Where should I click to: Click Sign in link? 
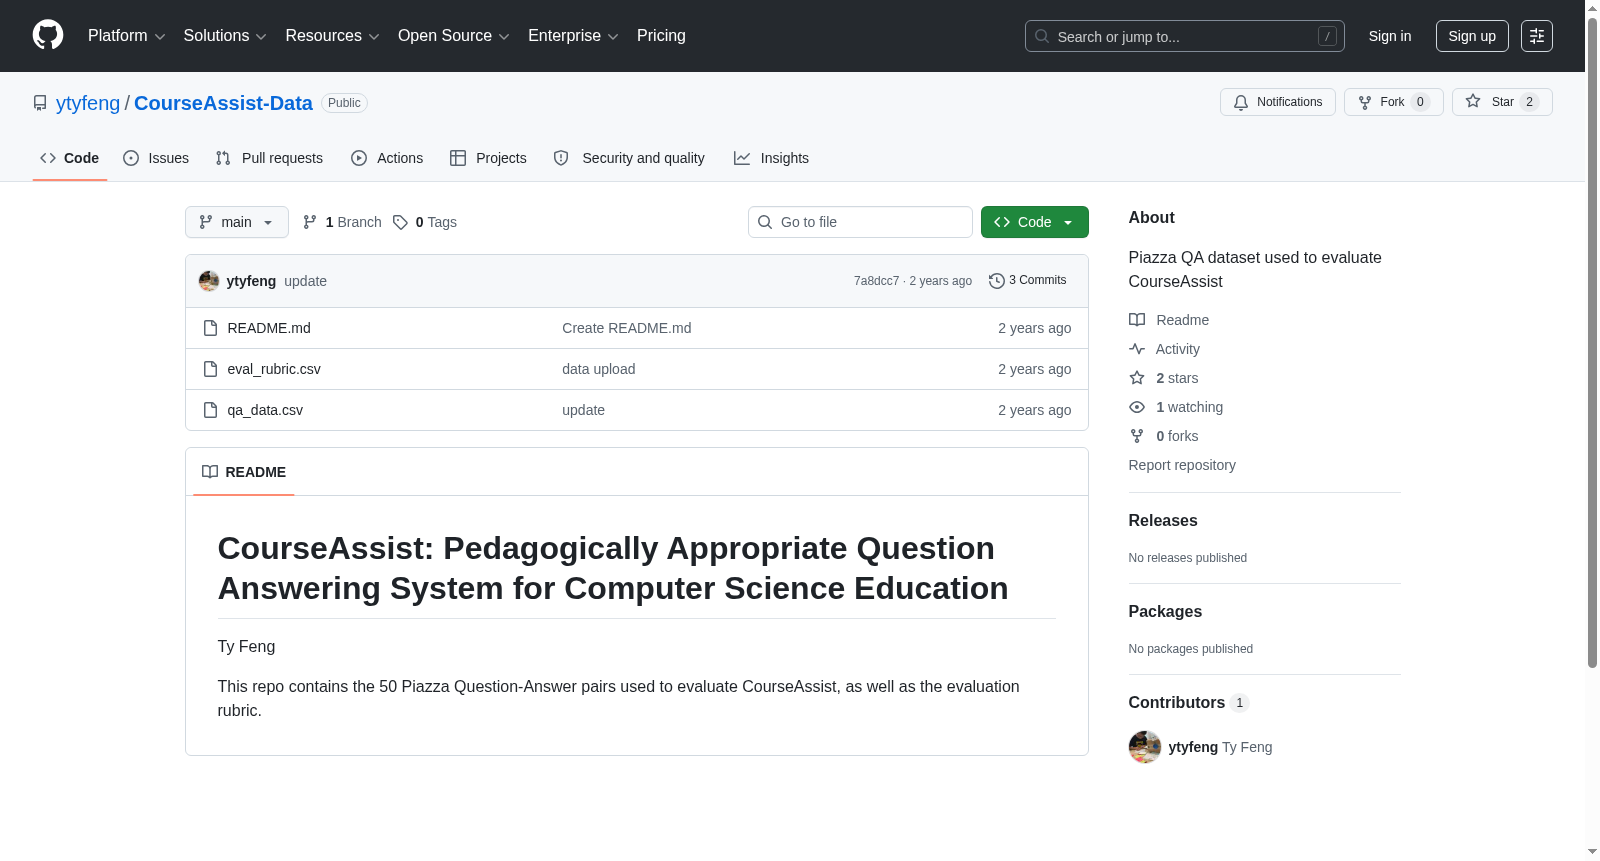(x=1390, y=36)
